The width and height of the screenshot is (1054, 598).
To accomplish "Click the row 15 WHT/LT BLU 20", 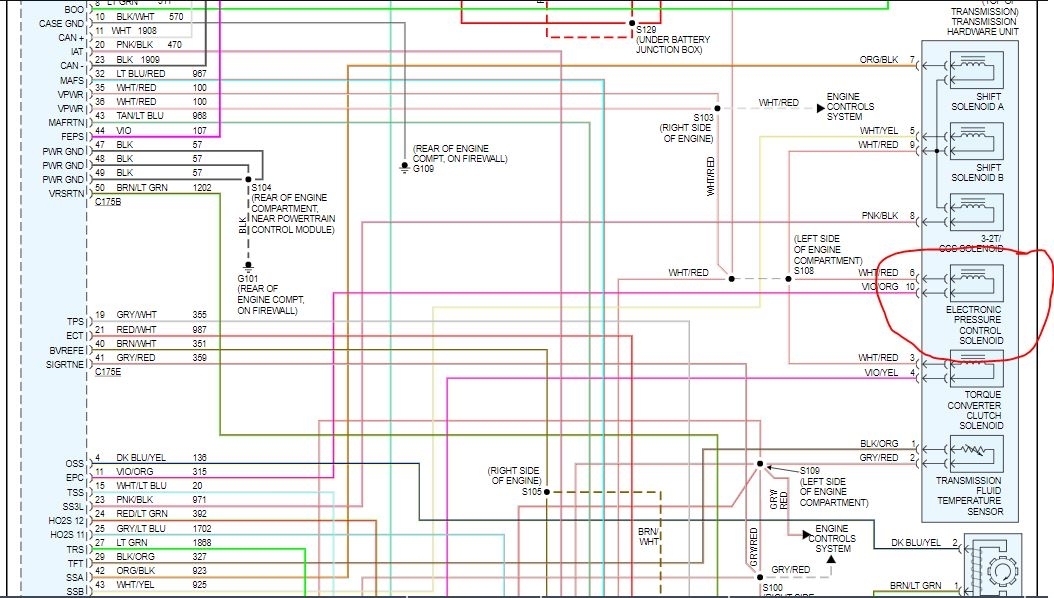I will [x=149, y=485].
